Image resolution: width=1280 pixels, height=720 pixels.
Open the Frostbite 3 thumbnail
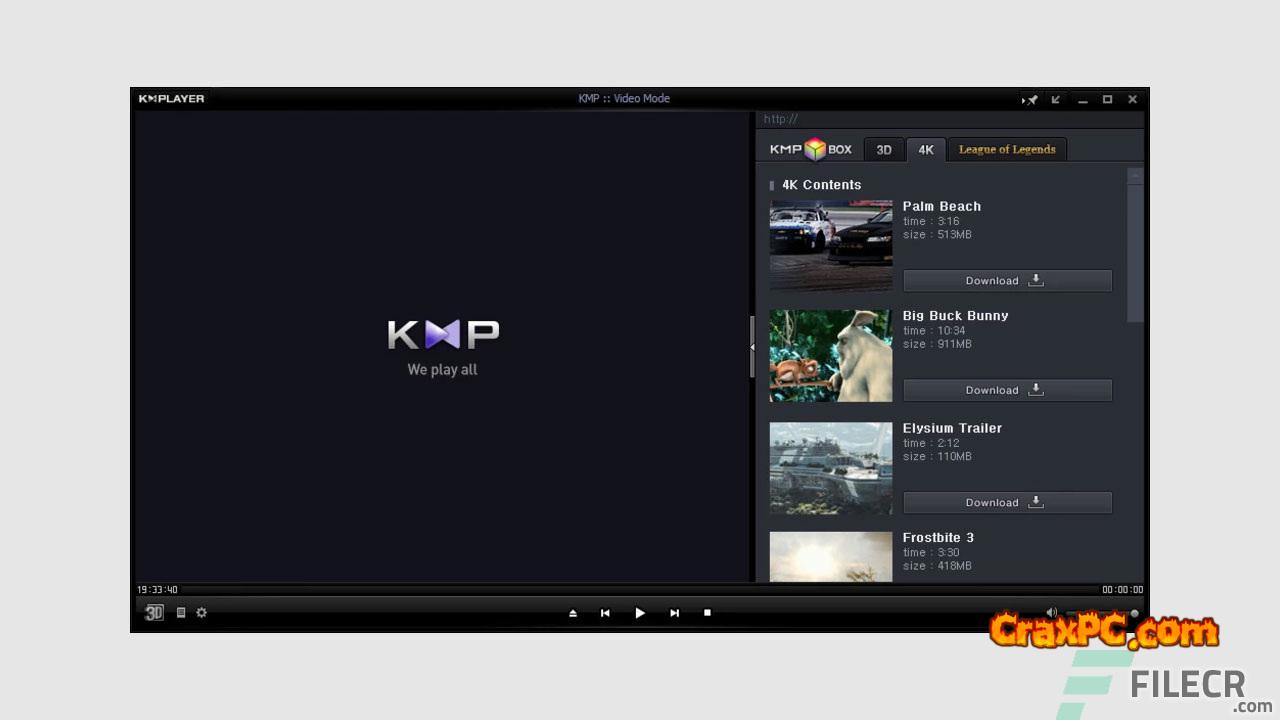[x=831, y=556]
